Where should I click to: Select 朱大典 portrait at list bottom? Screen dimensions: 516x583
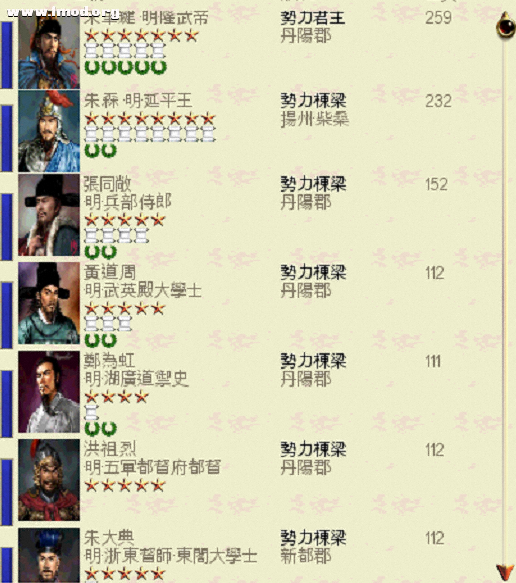[x=49, y=555]
